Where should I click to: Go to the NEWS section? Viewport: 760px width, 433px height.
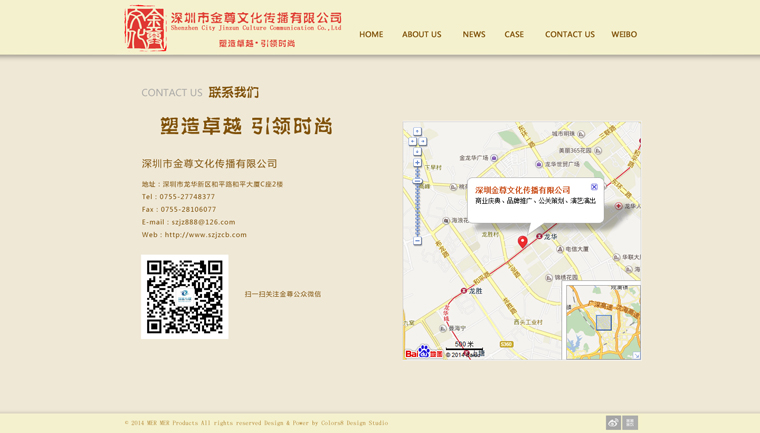(474, 34)
